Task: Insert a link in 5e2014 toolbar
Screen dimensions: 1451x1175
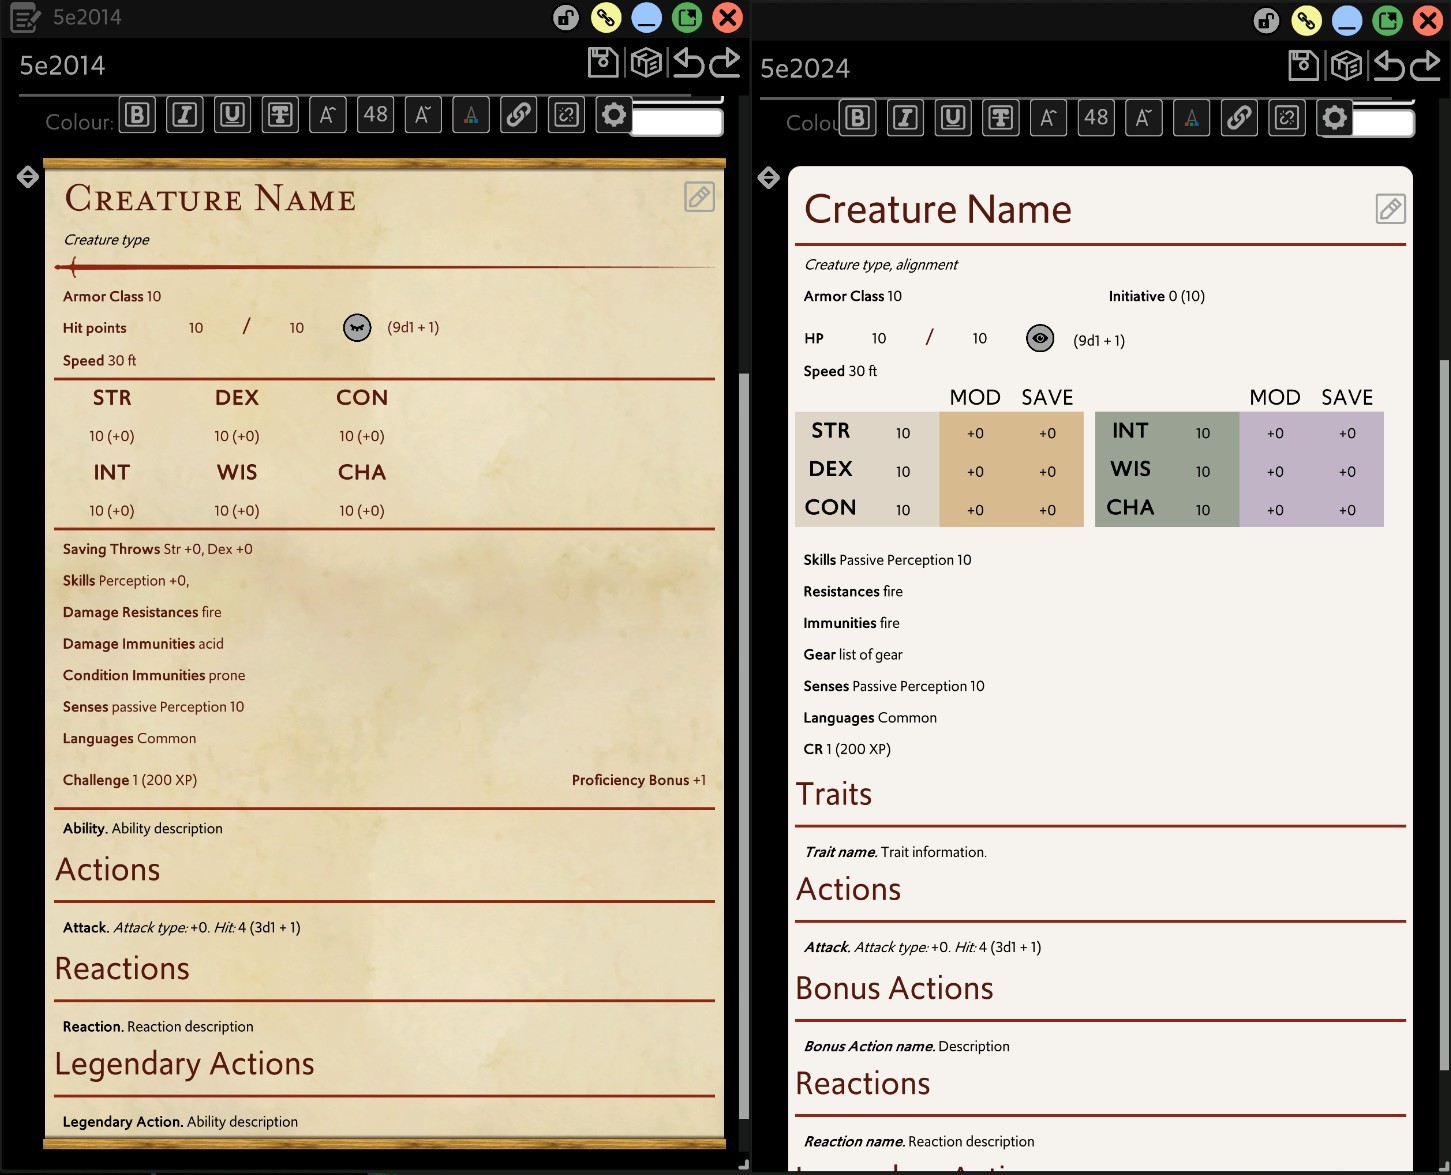Action: (518, 115)
